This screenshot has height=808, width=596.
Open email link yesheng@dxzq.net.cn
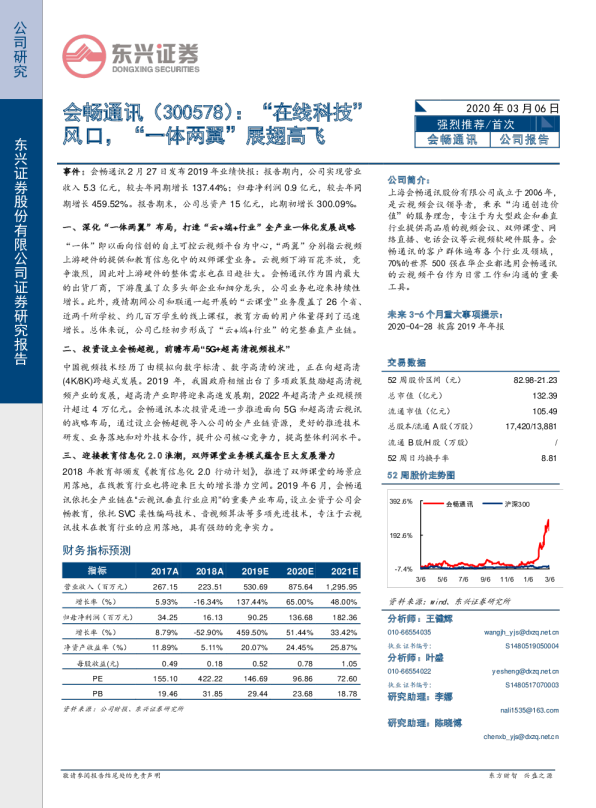[x=525, y=671]
